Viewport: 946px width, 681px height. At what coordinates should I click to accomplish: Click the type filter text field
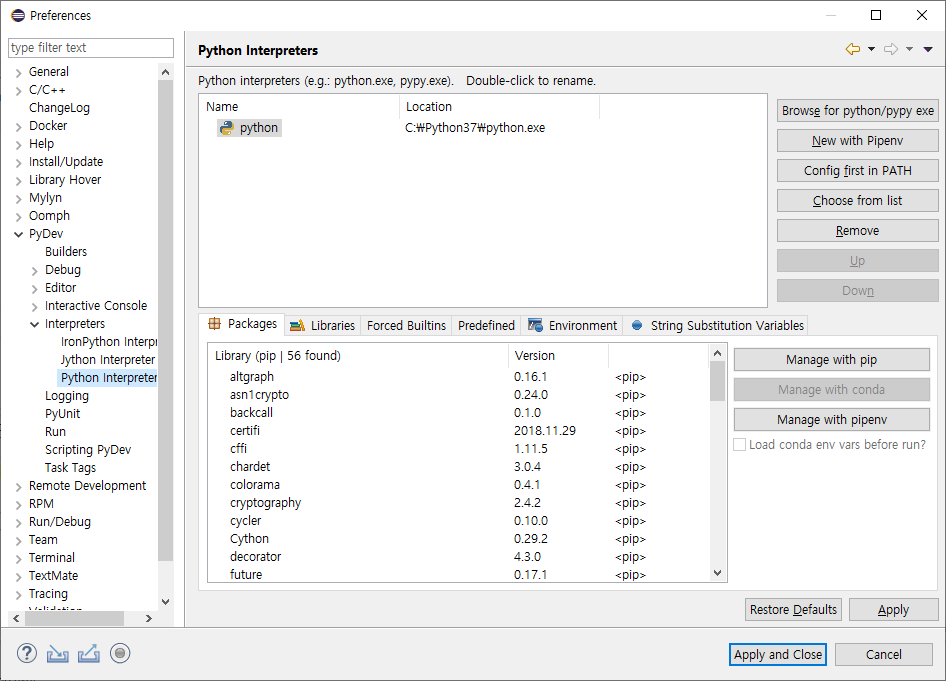pyautogui.click(x=91, y=48)
